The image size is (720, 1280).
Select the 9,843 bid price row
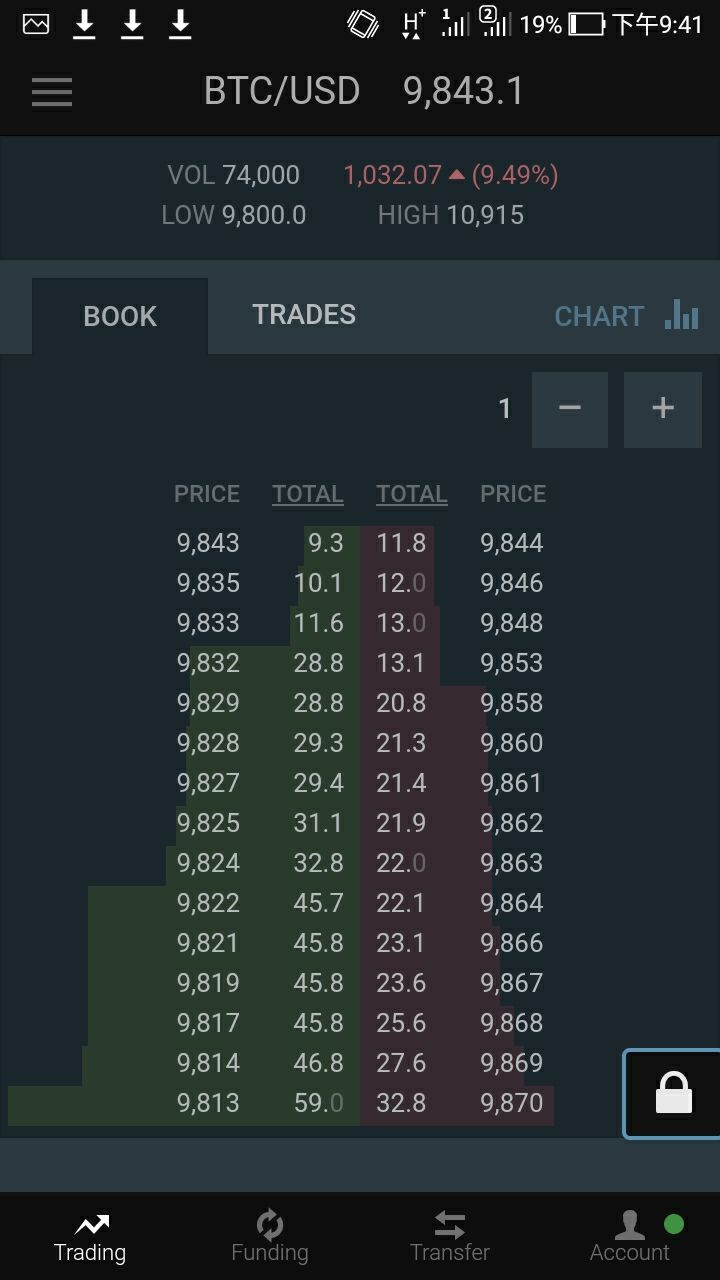(x=208, y=543)
